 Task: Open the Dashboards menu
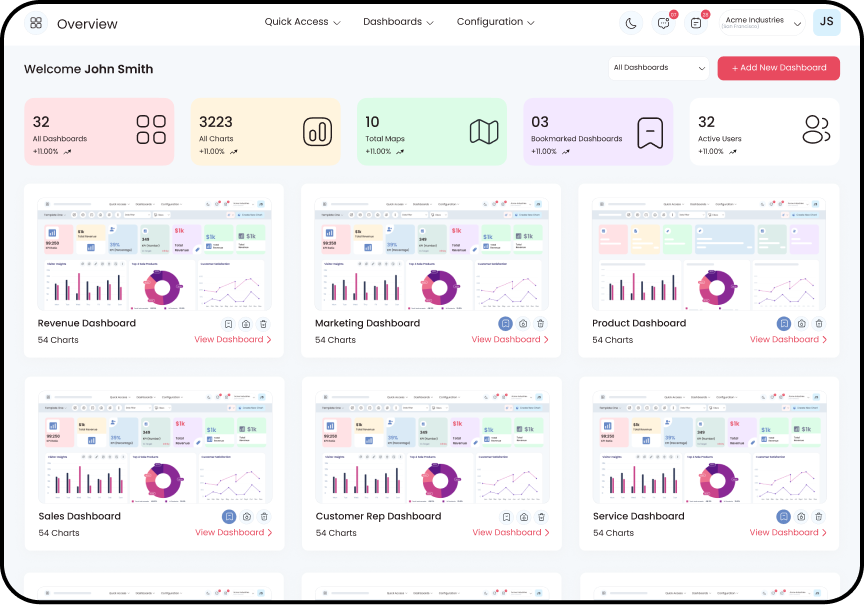398,22
